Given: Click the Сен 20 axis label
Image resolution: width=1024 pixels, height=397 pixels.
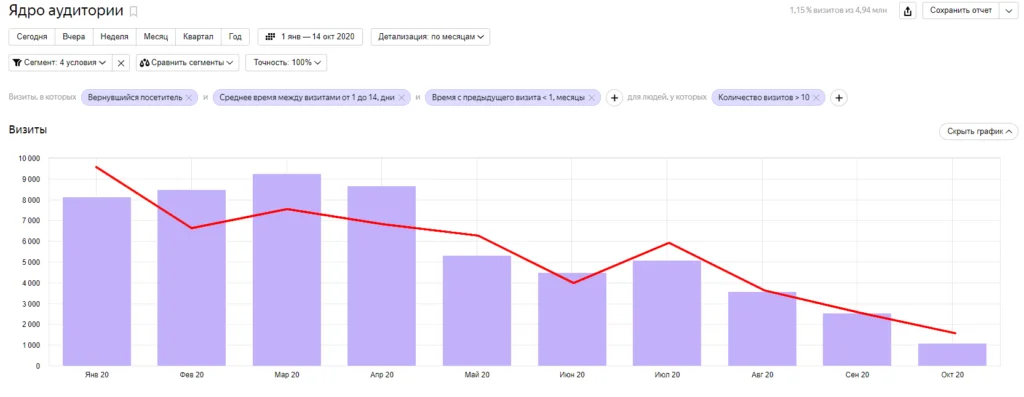Looking at the screenshot, I should pyautogui.click(x=857, y=375).
